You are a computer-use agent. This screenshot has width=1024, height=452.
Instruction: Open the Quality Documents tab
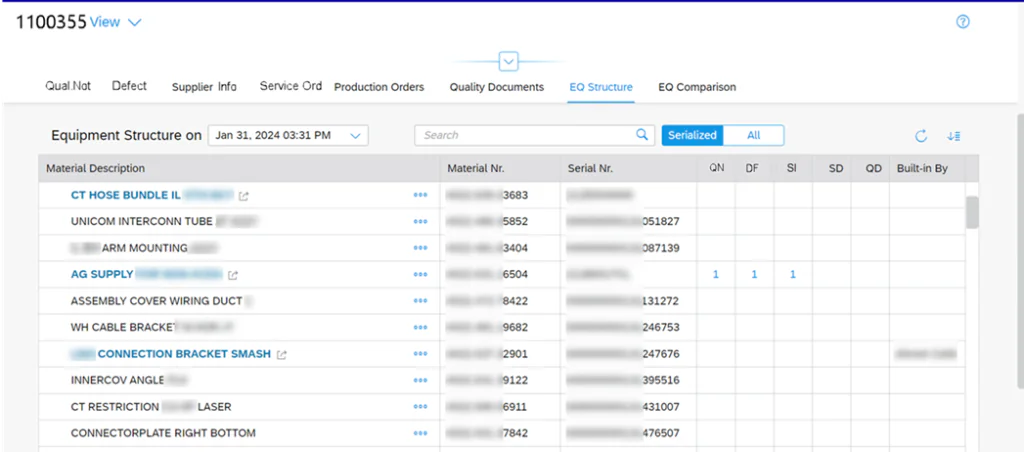pyautogui.click(x=496, y=87)
